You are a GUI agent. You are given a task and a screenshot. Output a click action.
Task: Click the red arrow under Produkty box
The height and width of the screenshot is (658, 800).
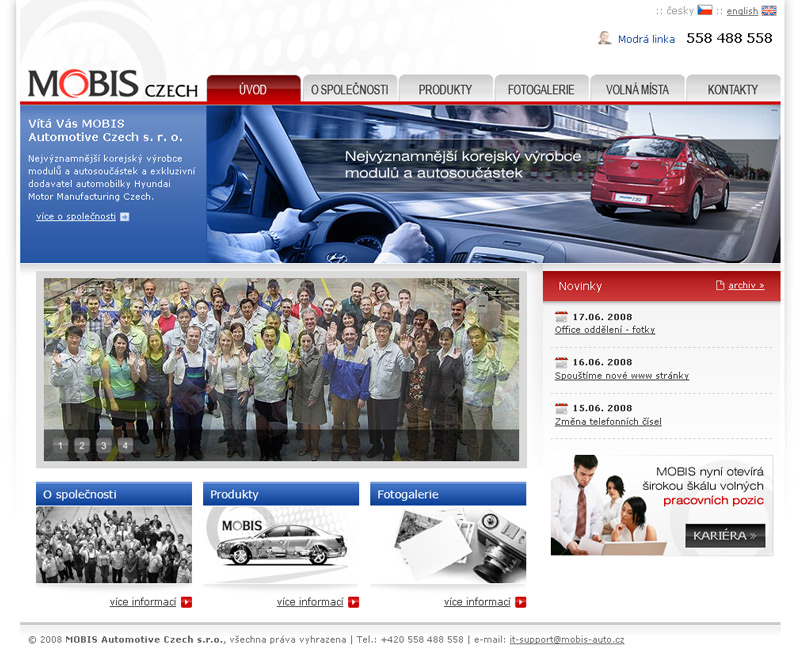tap(354, 602)
